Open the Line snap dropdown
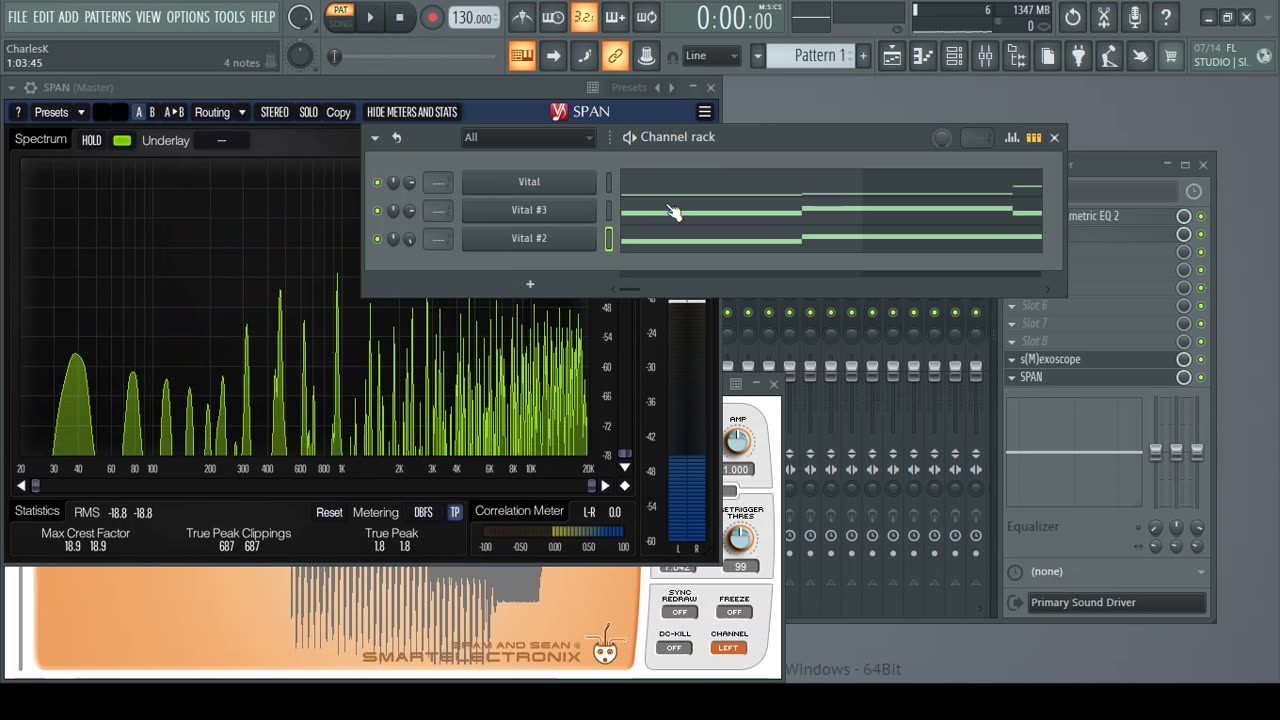Image resolution: width=1280 pixels, height=720 pixels. [712, 56]
